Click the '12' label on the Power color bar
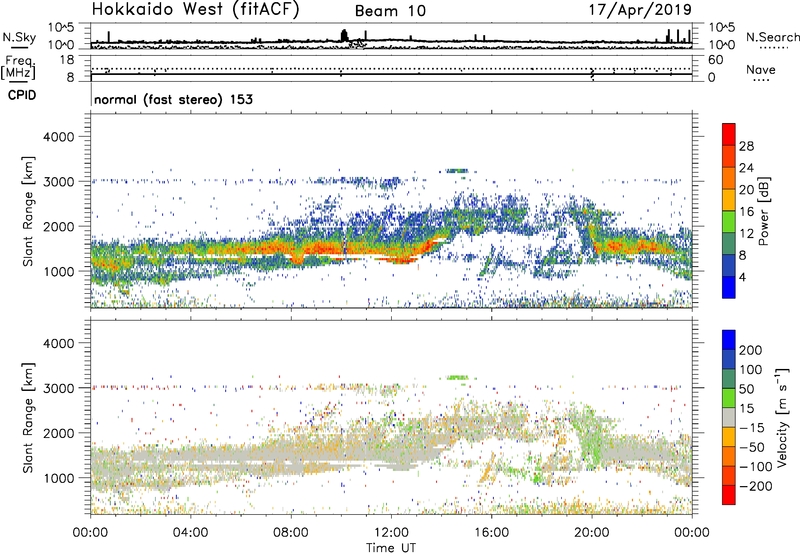800x554 pixels. click(x=746, y=234)
